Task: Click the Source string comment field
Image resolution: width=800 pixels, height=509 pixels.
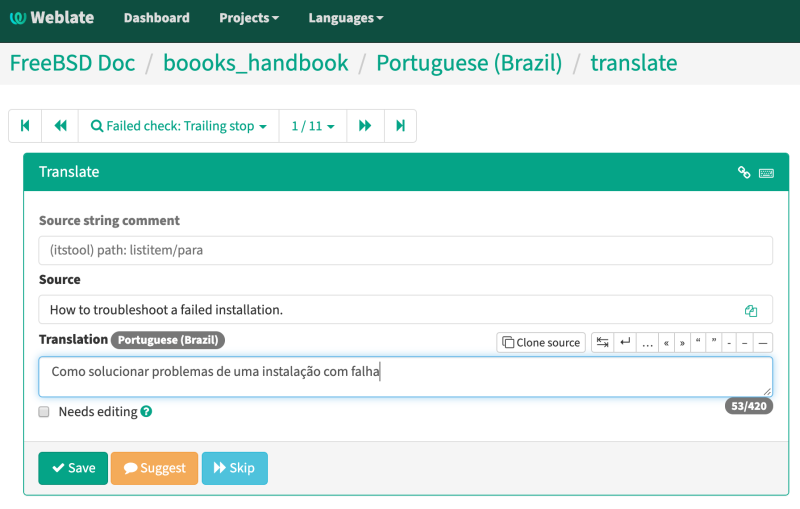Action: (406, 250)
